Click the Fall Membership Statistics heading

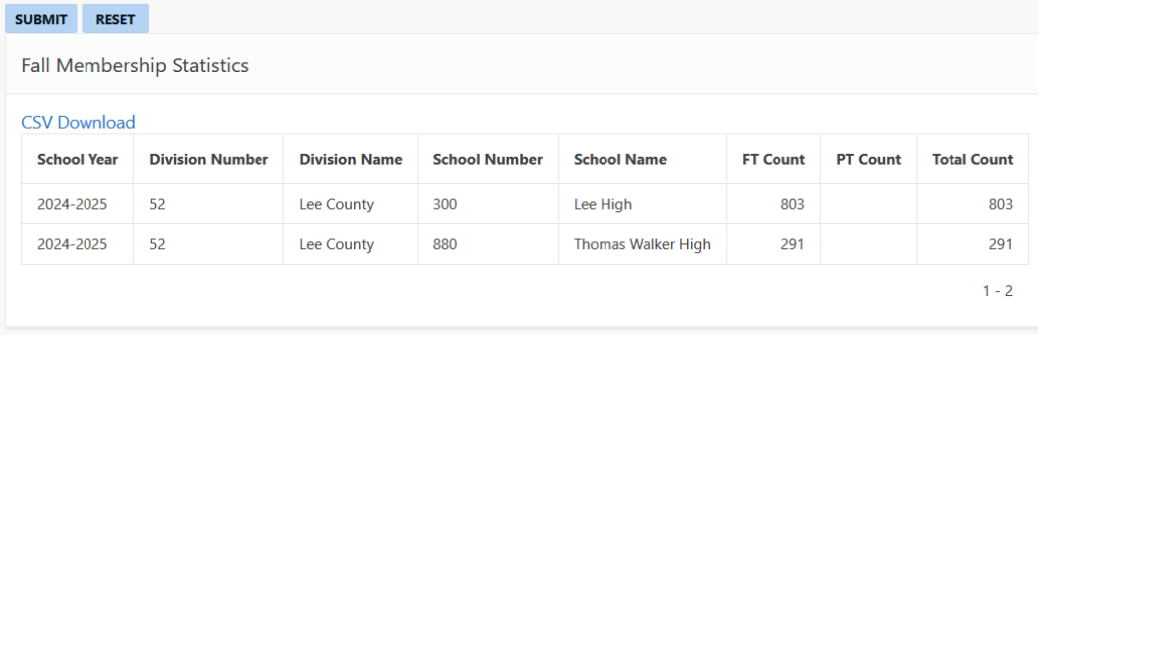click(x=135, y=65)
